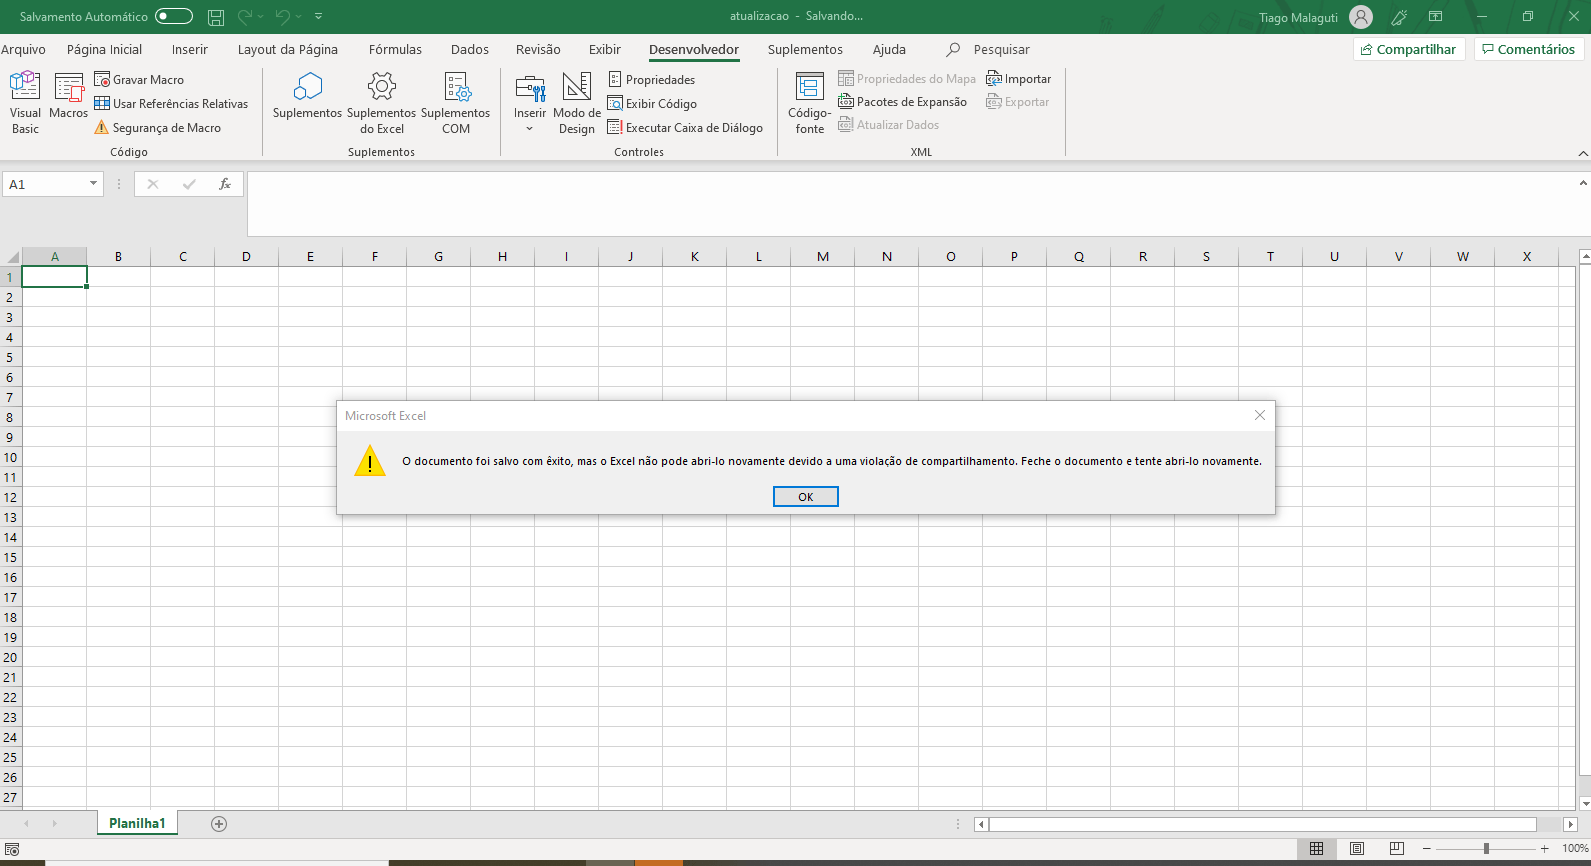Open Suplementos COM dialog
The image size is (1591, 866).
pos(455,102)
